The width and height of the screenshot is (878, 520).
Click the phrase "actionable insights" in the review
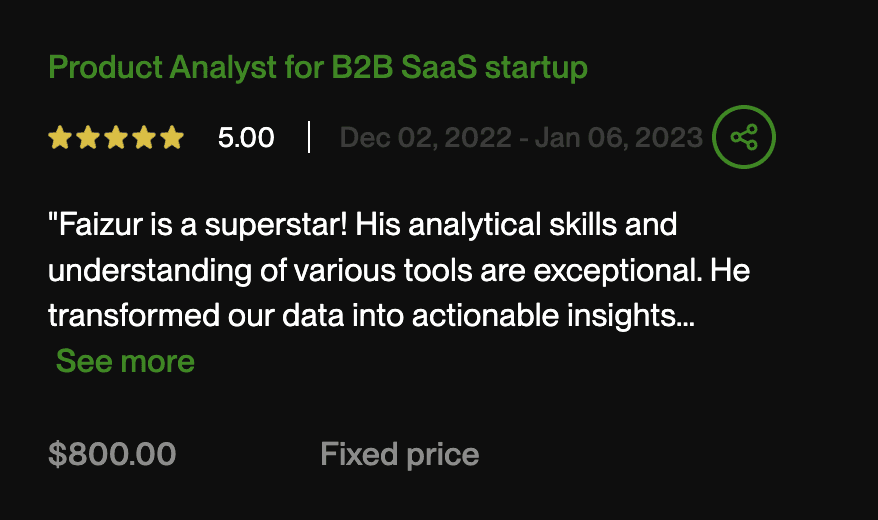click(544, 316)
